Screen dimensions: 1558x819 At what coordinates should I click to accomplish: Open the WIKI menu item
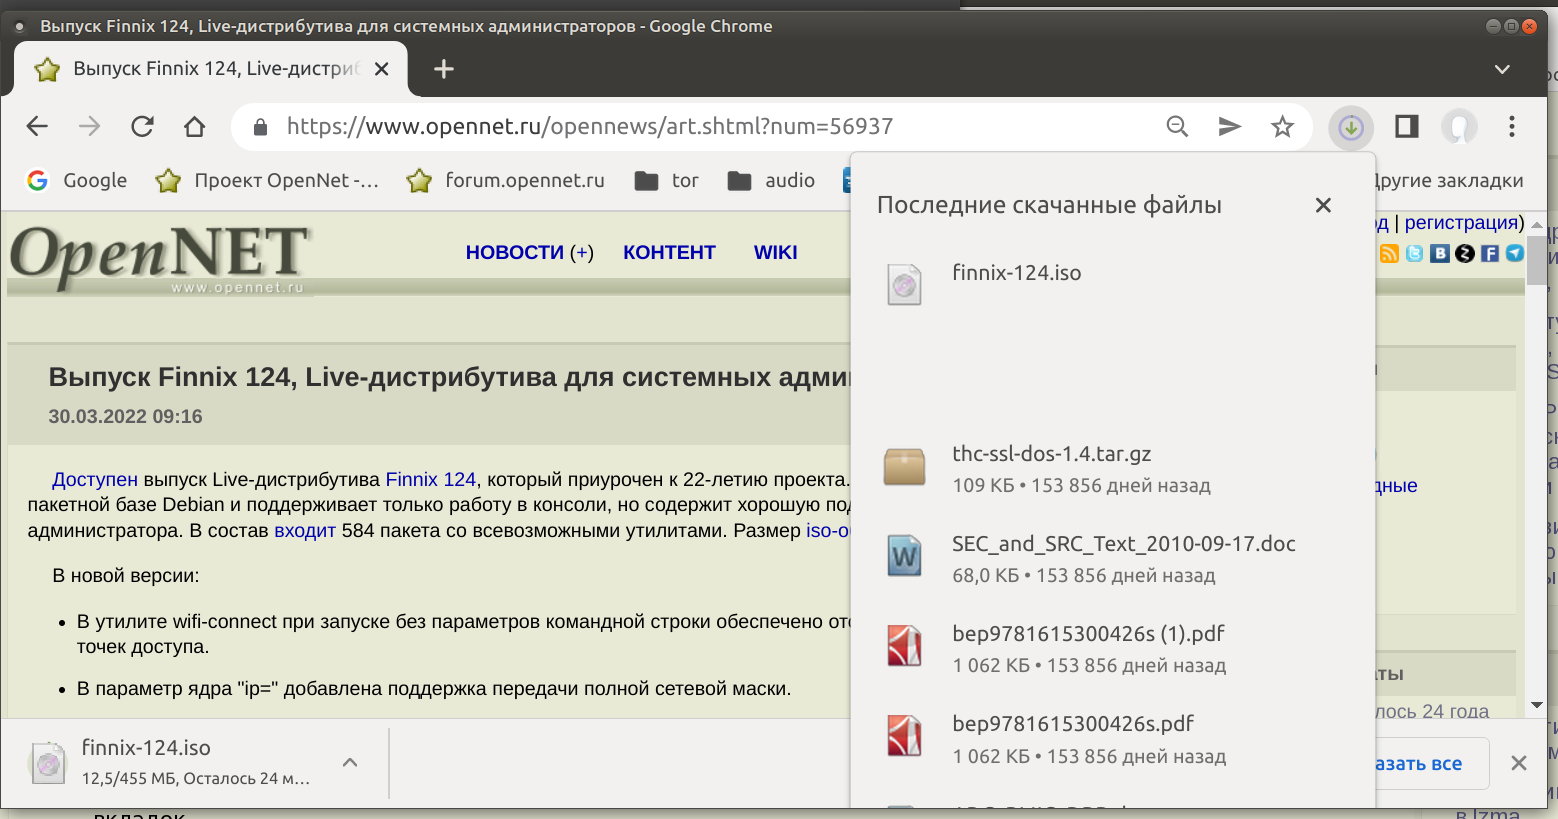pyautogui.click(x=775, y=252)
